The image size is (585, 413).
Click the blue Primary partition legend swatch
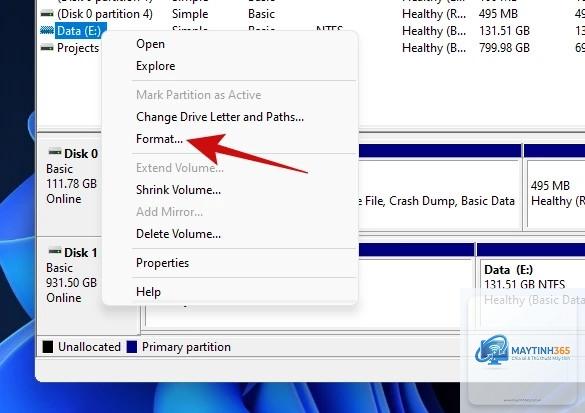(132, 347)
